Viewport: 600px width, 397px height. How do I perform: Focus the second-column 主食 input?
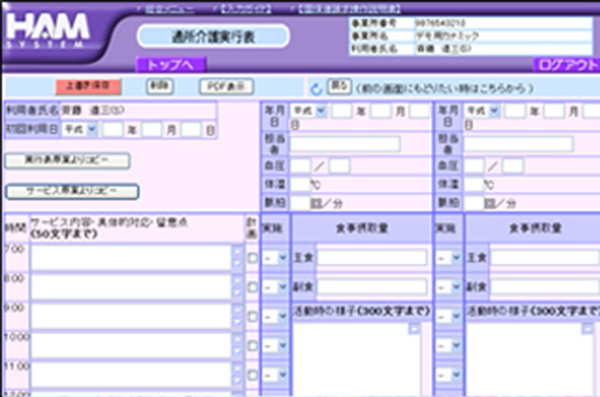(546, 257)
